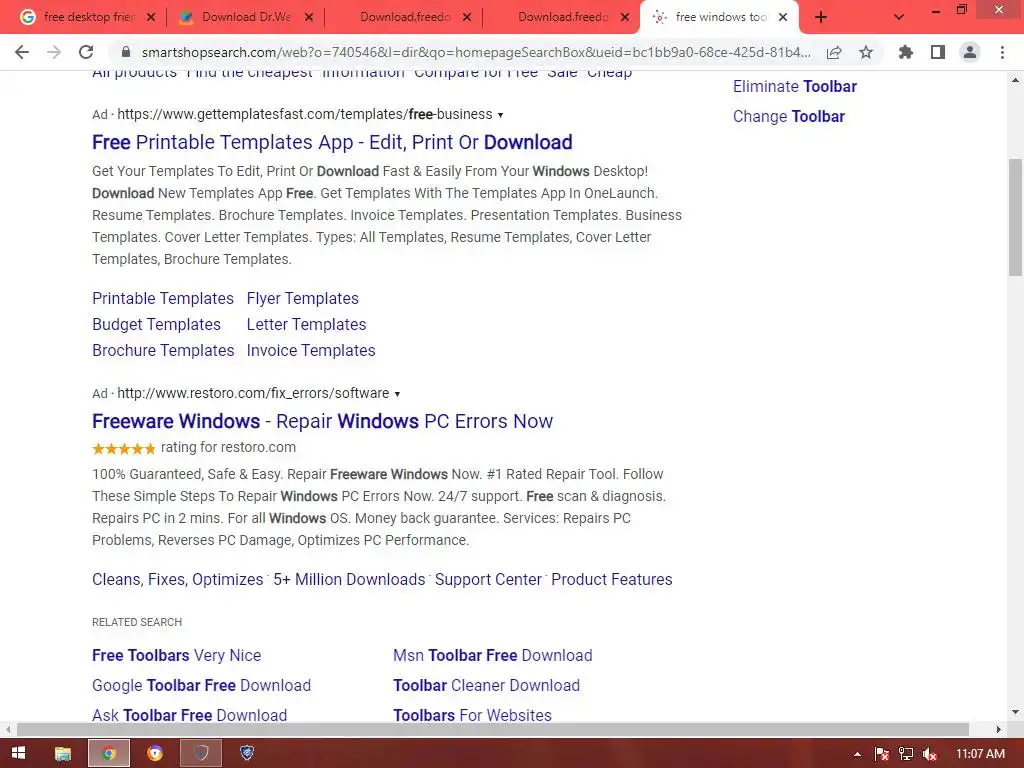Screen dimensions: 1024x768
Task: Click the scroll up arrow
Action: click(x=1015, y=80)
